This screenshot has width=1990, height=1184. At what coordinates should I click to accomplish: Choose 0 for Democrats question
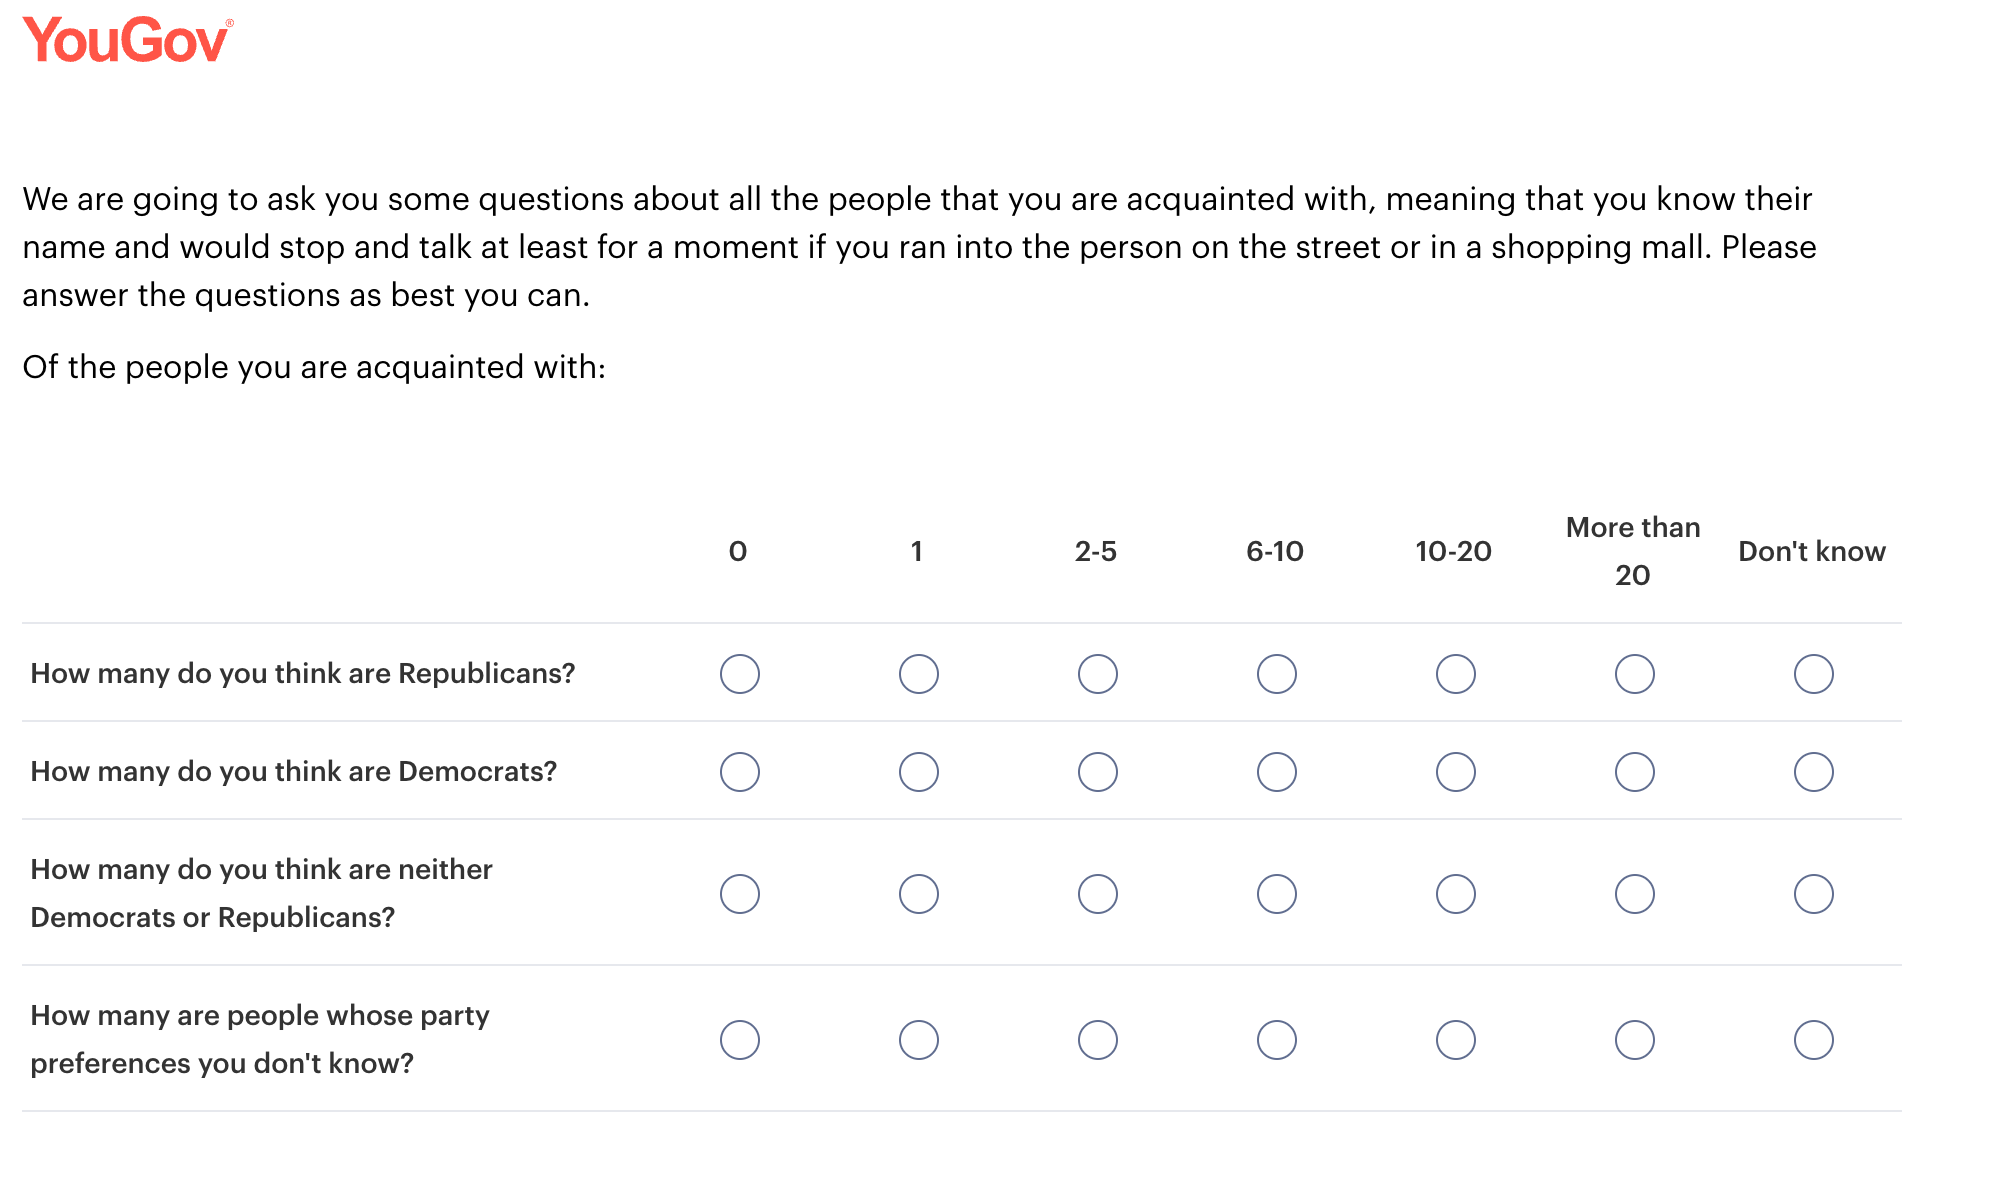pos(740,772)
